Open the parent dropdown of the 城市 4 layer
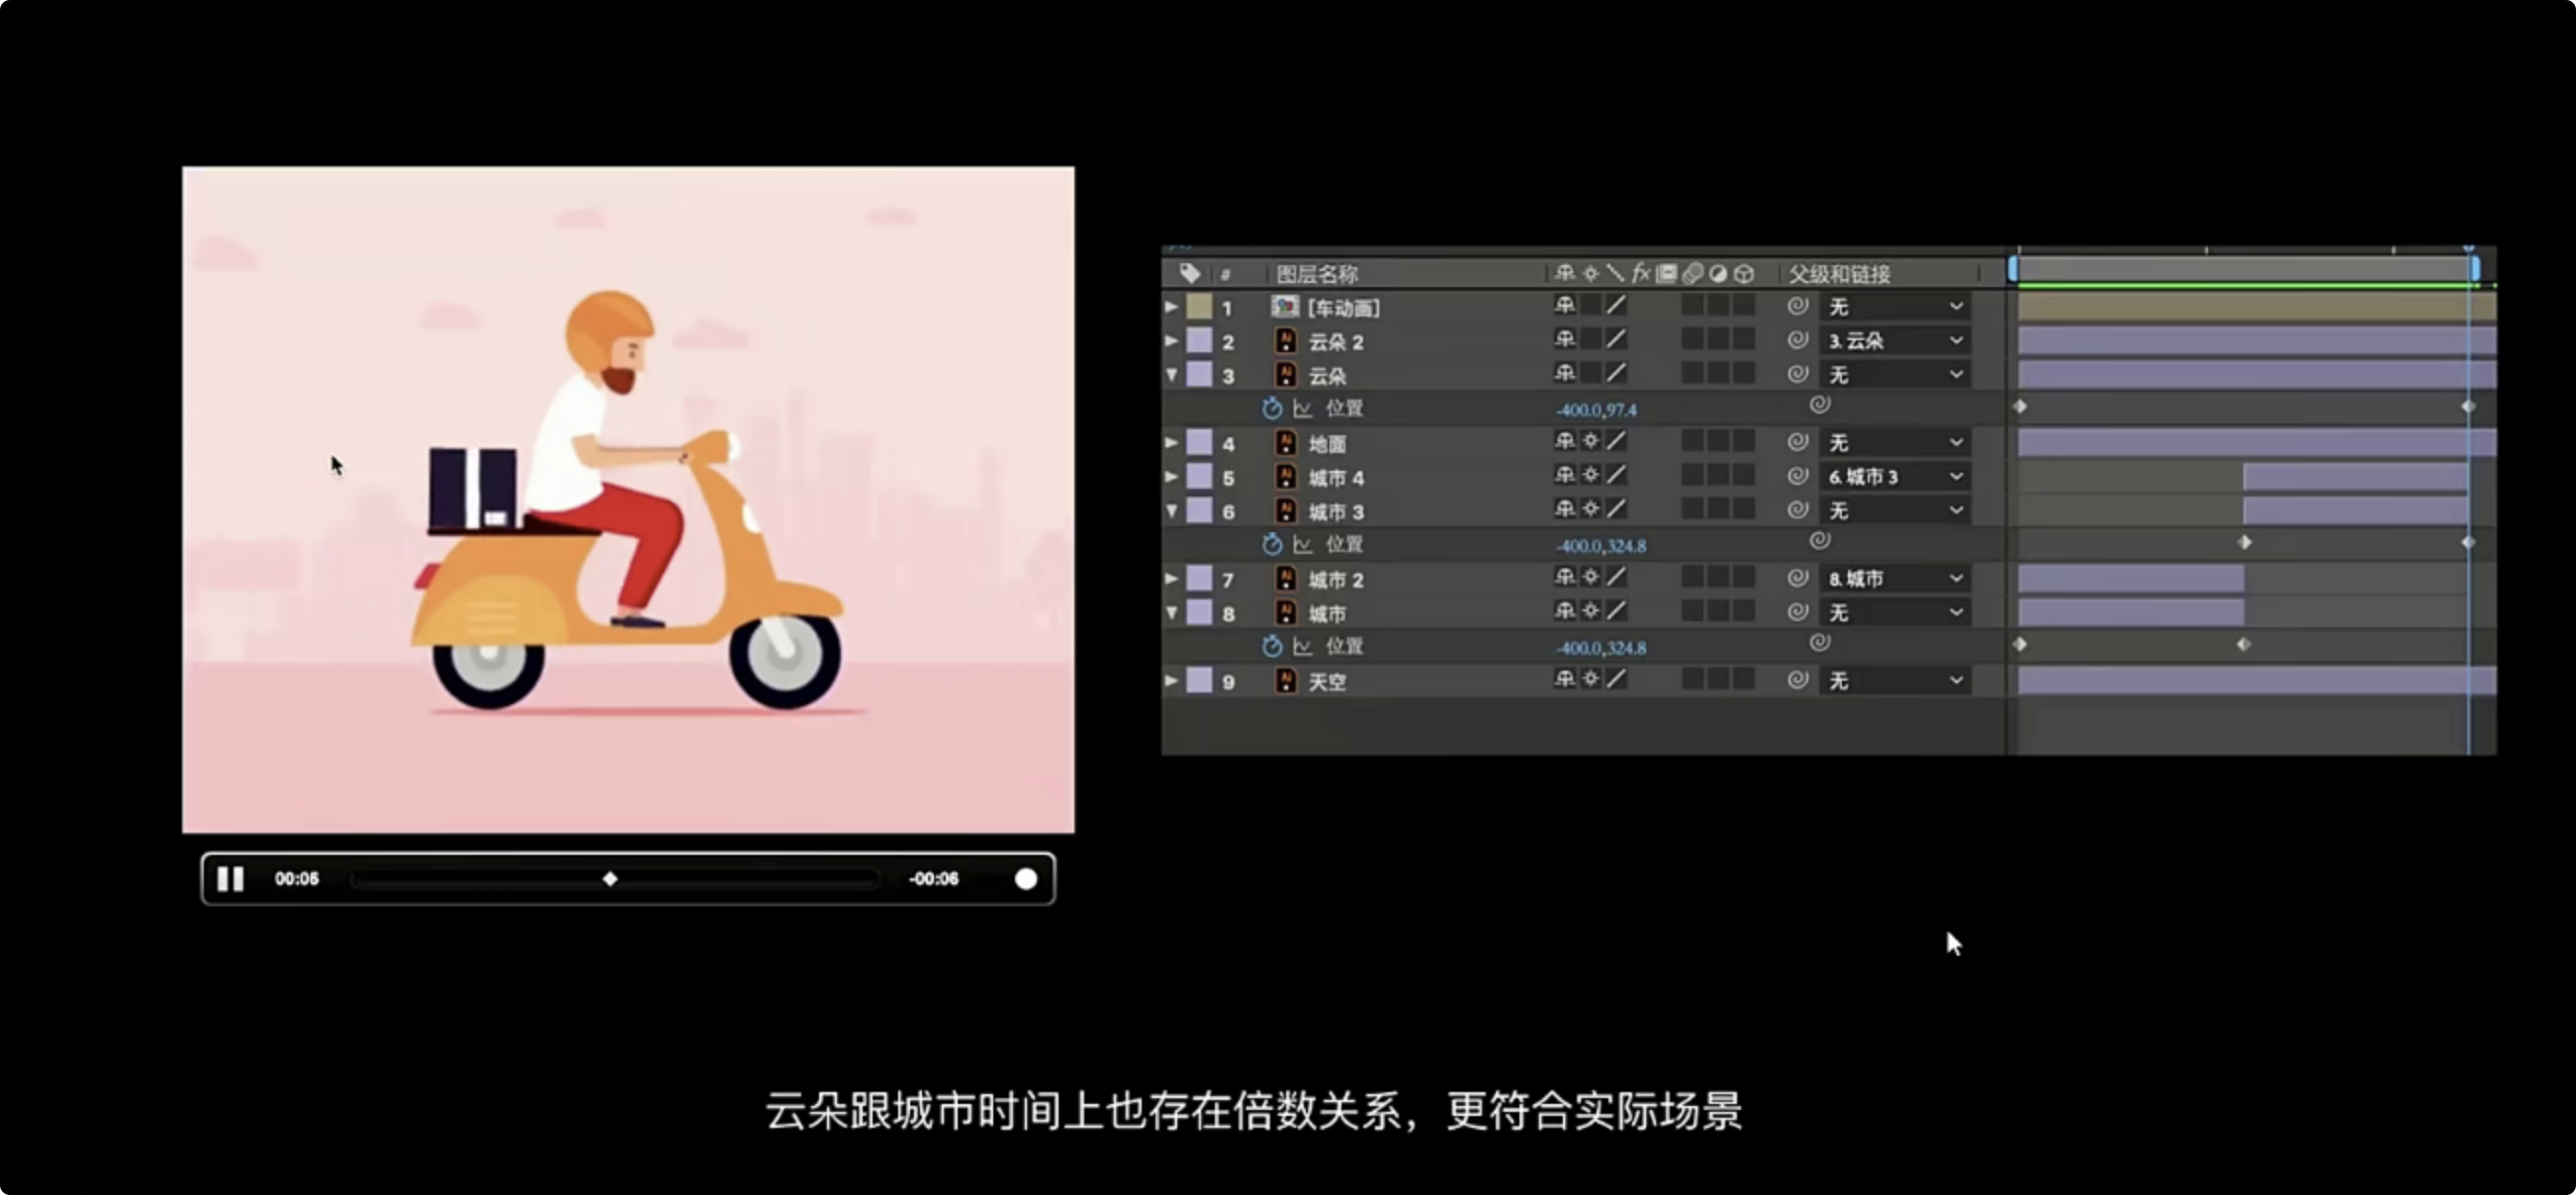Screen dimensions: 2576x1195 click(1895, 476)
